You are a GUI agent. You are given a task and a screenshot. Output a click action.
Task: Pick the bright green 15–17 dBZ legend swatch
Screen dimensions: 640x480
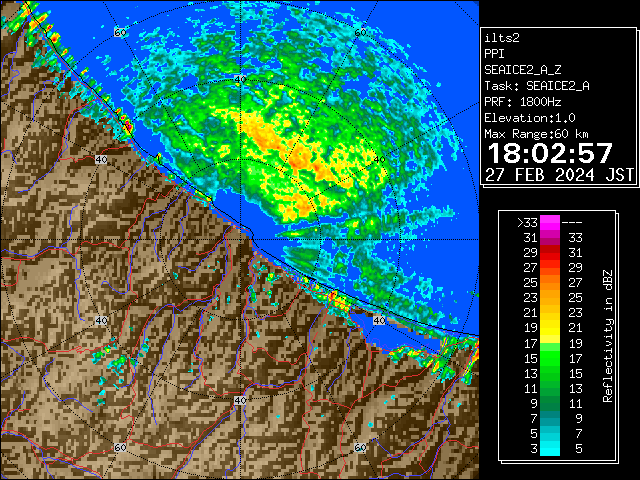[550, 358]
